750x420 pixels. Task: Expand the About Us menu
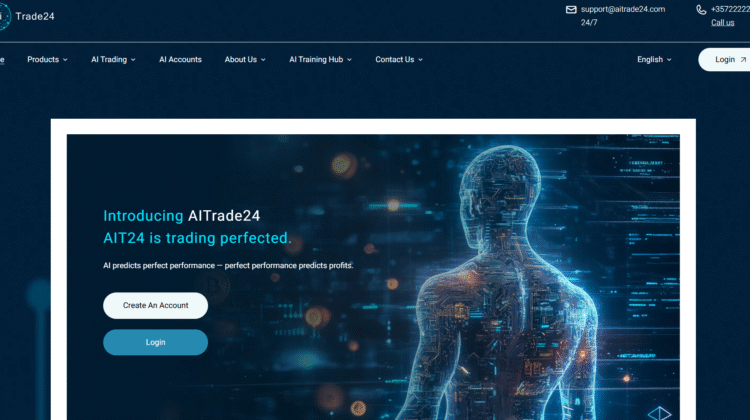click(x=245, y=60)
